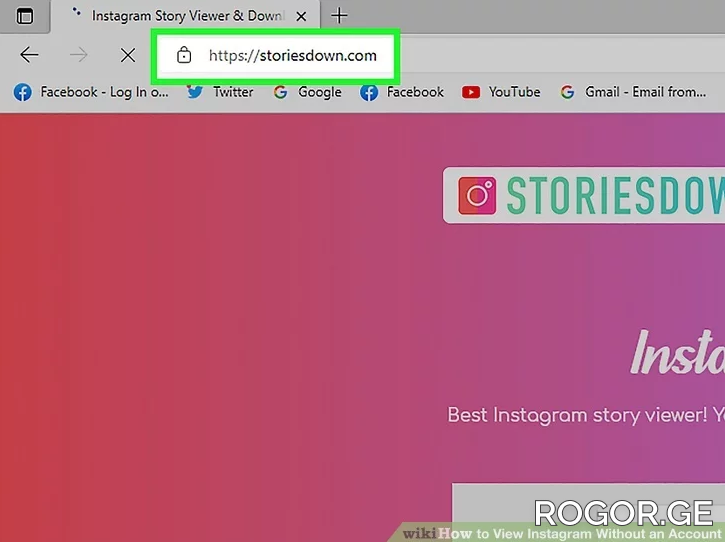Image resolution: width=725 pixels, height=542 pixels.
Task: Open Facebook - Log In bookmark
Action: coord(91,92)
